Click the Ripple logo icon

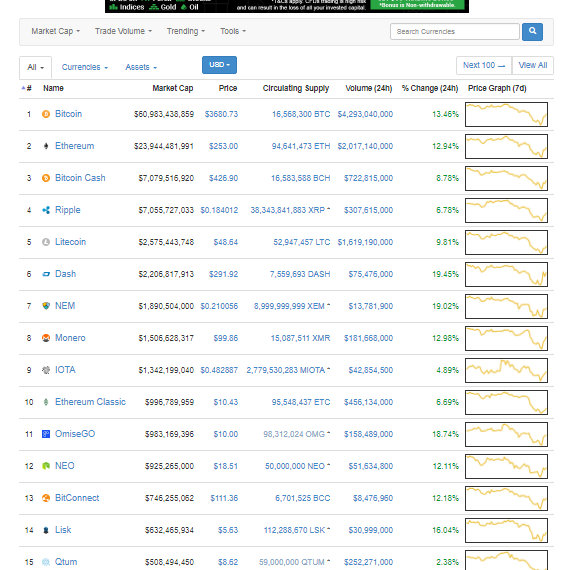pos(46,210)
